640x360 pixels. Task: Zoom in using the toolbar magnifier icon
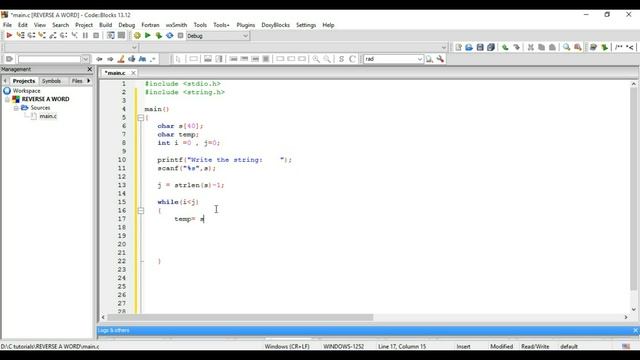[x=316, y=59]
